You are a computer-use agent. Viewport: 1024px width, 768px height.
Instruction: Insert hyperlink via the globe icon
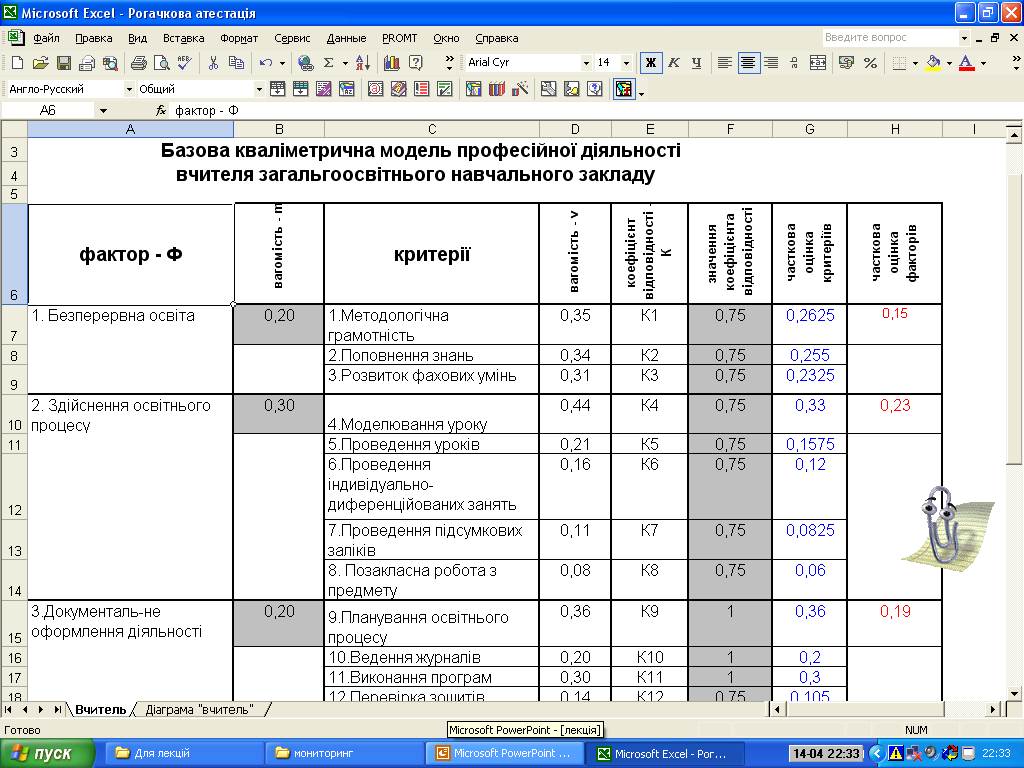coord(305,63)
